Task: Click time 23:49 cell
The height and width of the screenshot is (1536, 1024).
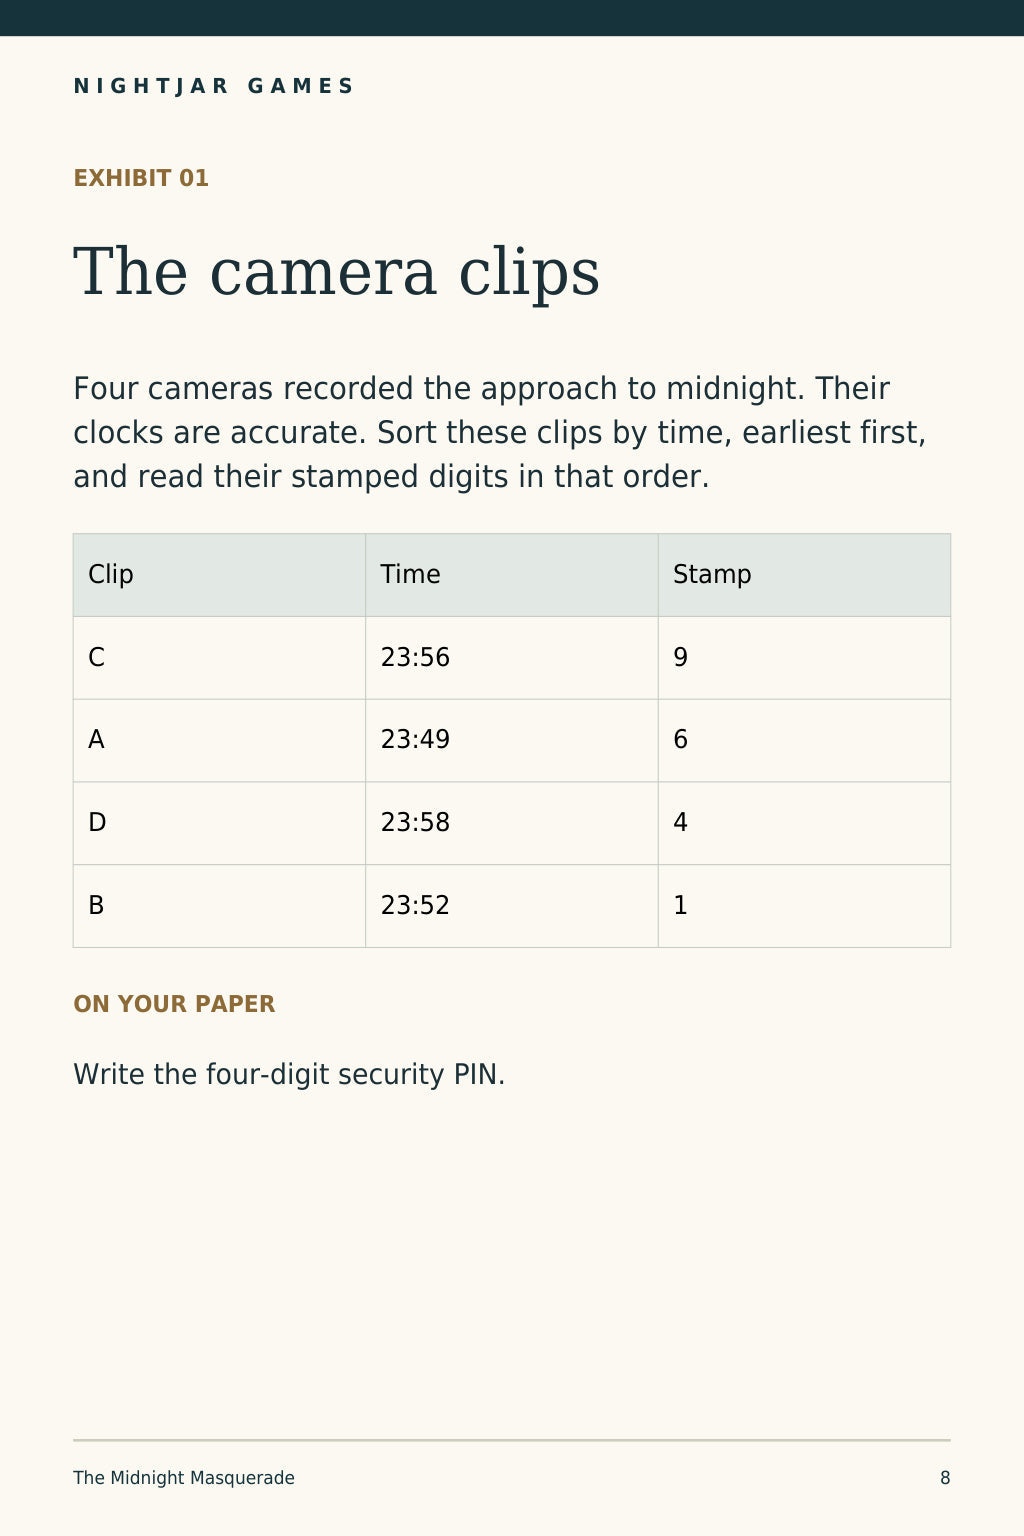Action: 512,740
